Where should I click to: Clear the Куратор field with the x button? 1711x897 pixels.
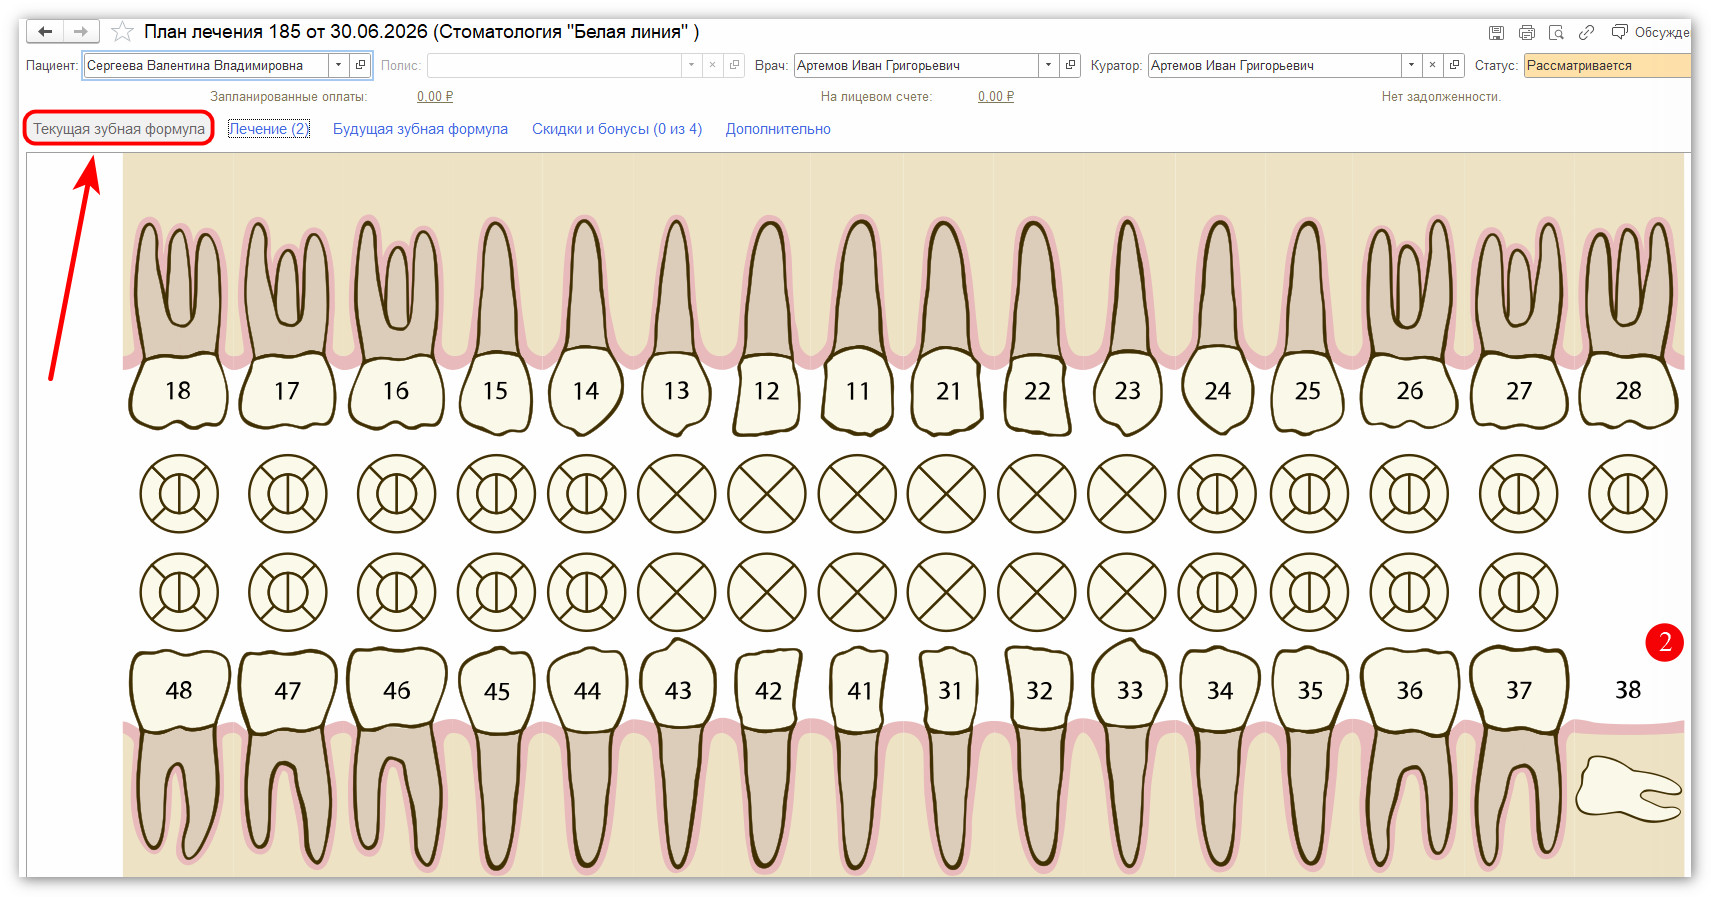pos(1432,65)
